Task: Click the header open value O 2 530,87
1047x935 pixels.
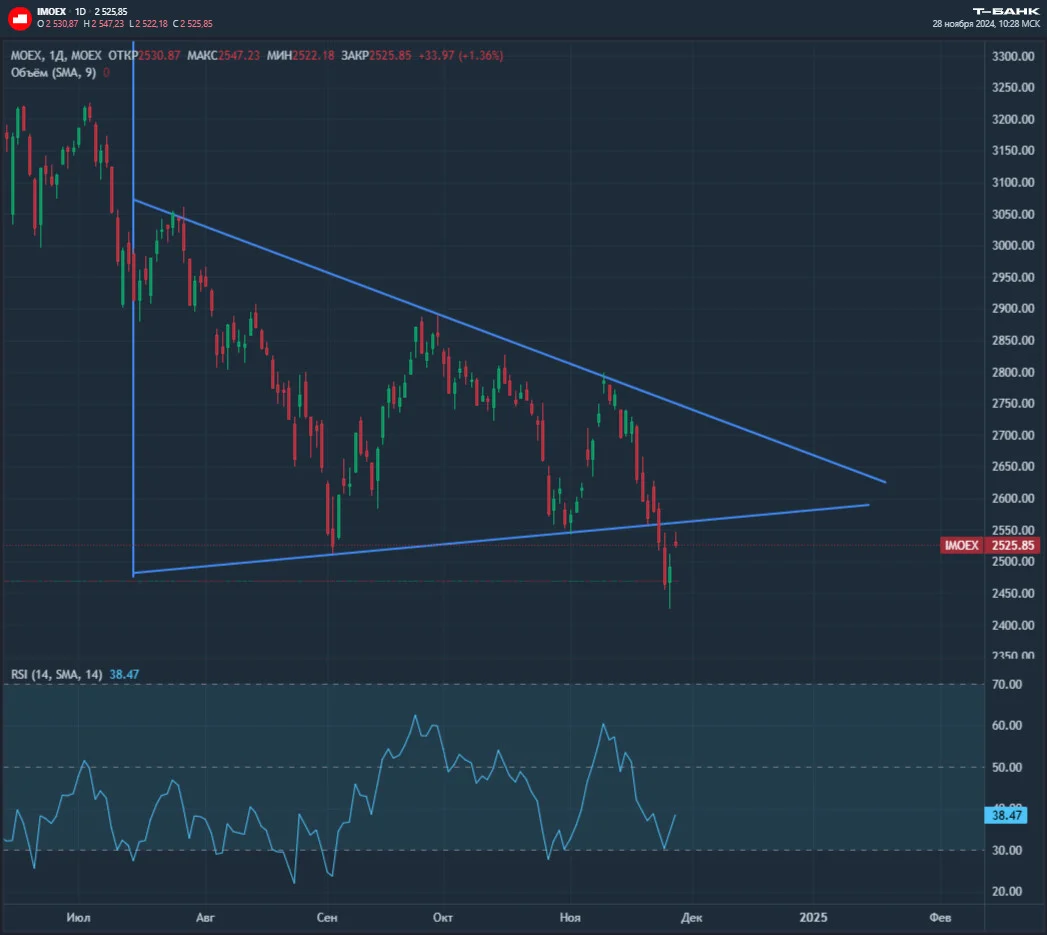Action: (57, 24)
